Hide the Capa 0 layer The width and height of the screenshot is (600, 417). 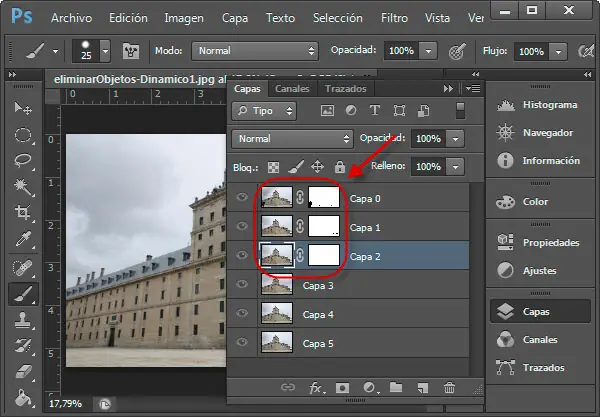coord(243,199)
